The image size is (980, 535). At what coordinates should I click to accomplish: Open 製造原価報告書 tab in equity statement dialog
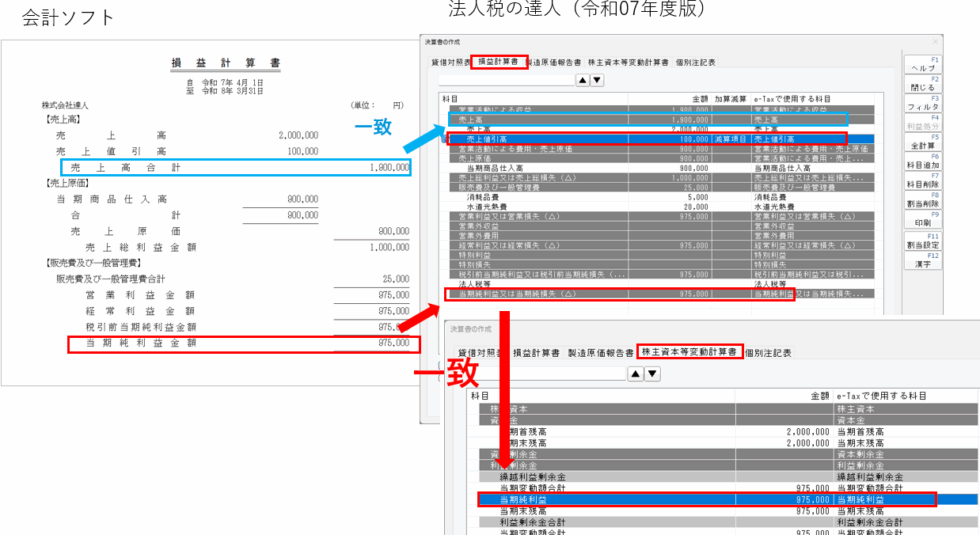pos(600,353)
